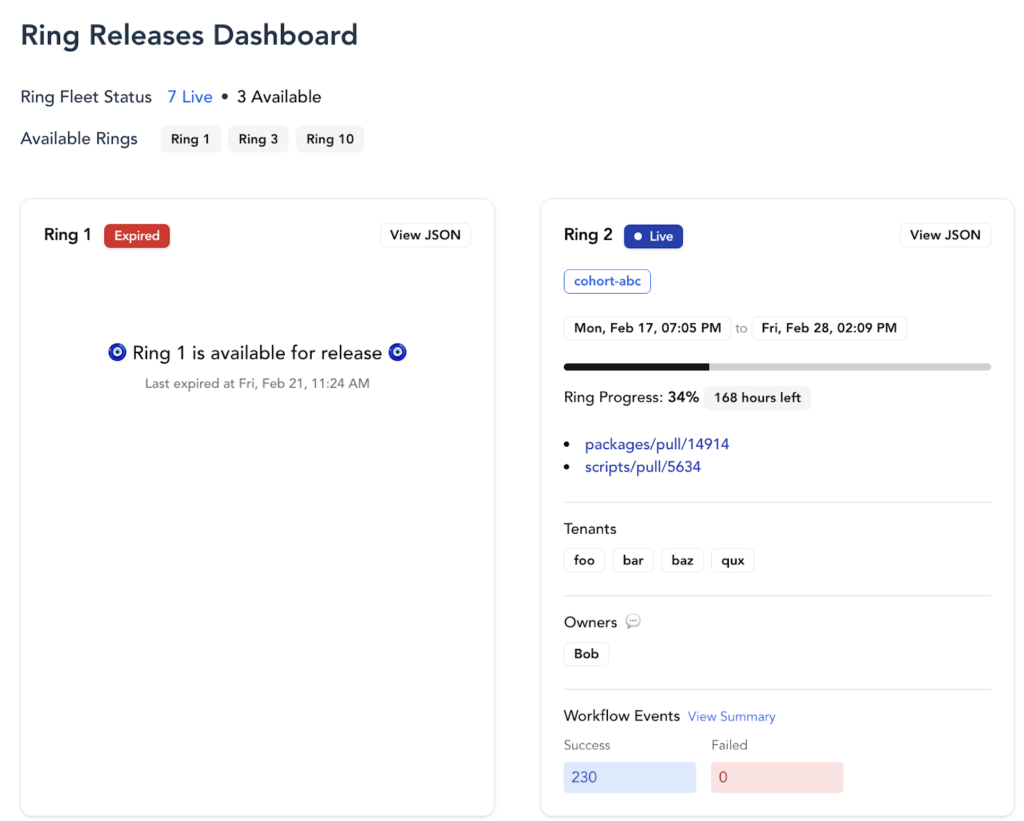Click the right target icon beside Ring 1 message
This screenshot has height=821, width=1024.
click(397, 352)
